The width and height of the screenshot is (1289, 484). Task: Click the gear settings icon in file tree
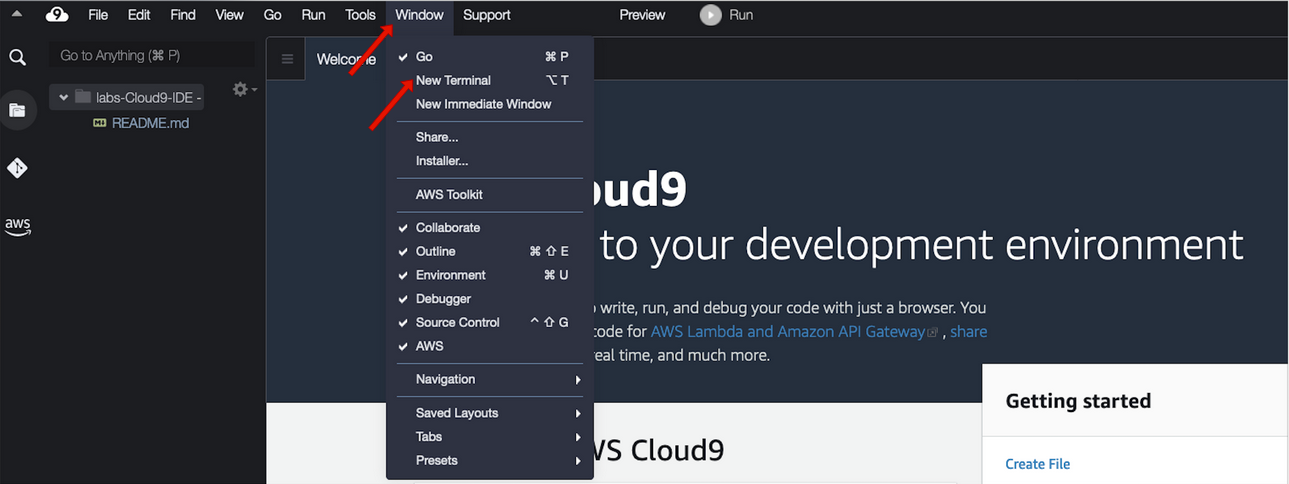click(x=240, y=90)
